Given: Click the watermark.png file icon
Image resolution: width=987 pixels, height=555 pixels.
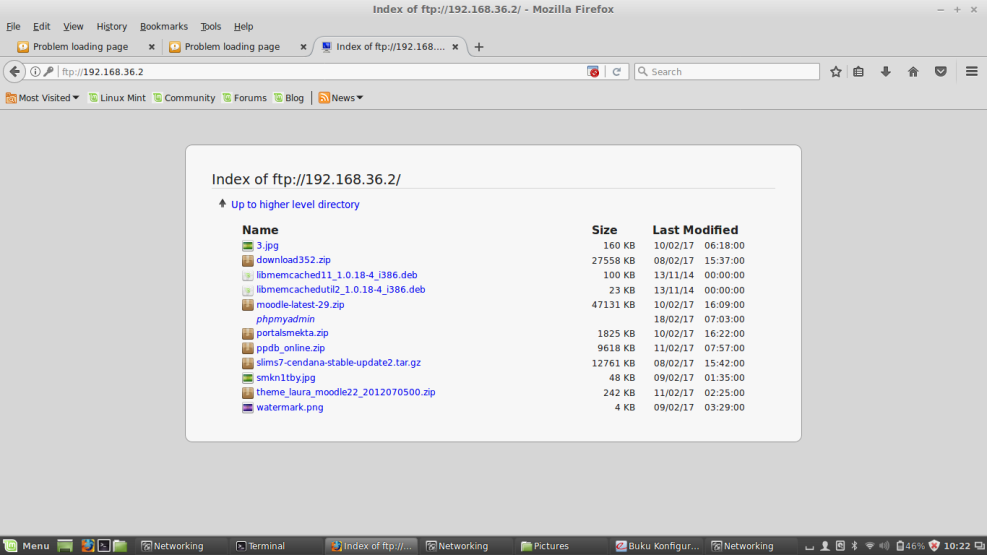Looking at the screenshot, I should click(247, 408).
